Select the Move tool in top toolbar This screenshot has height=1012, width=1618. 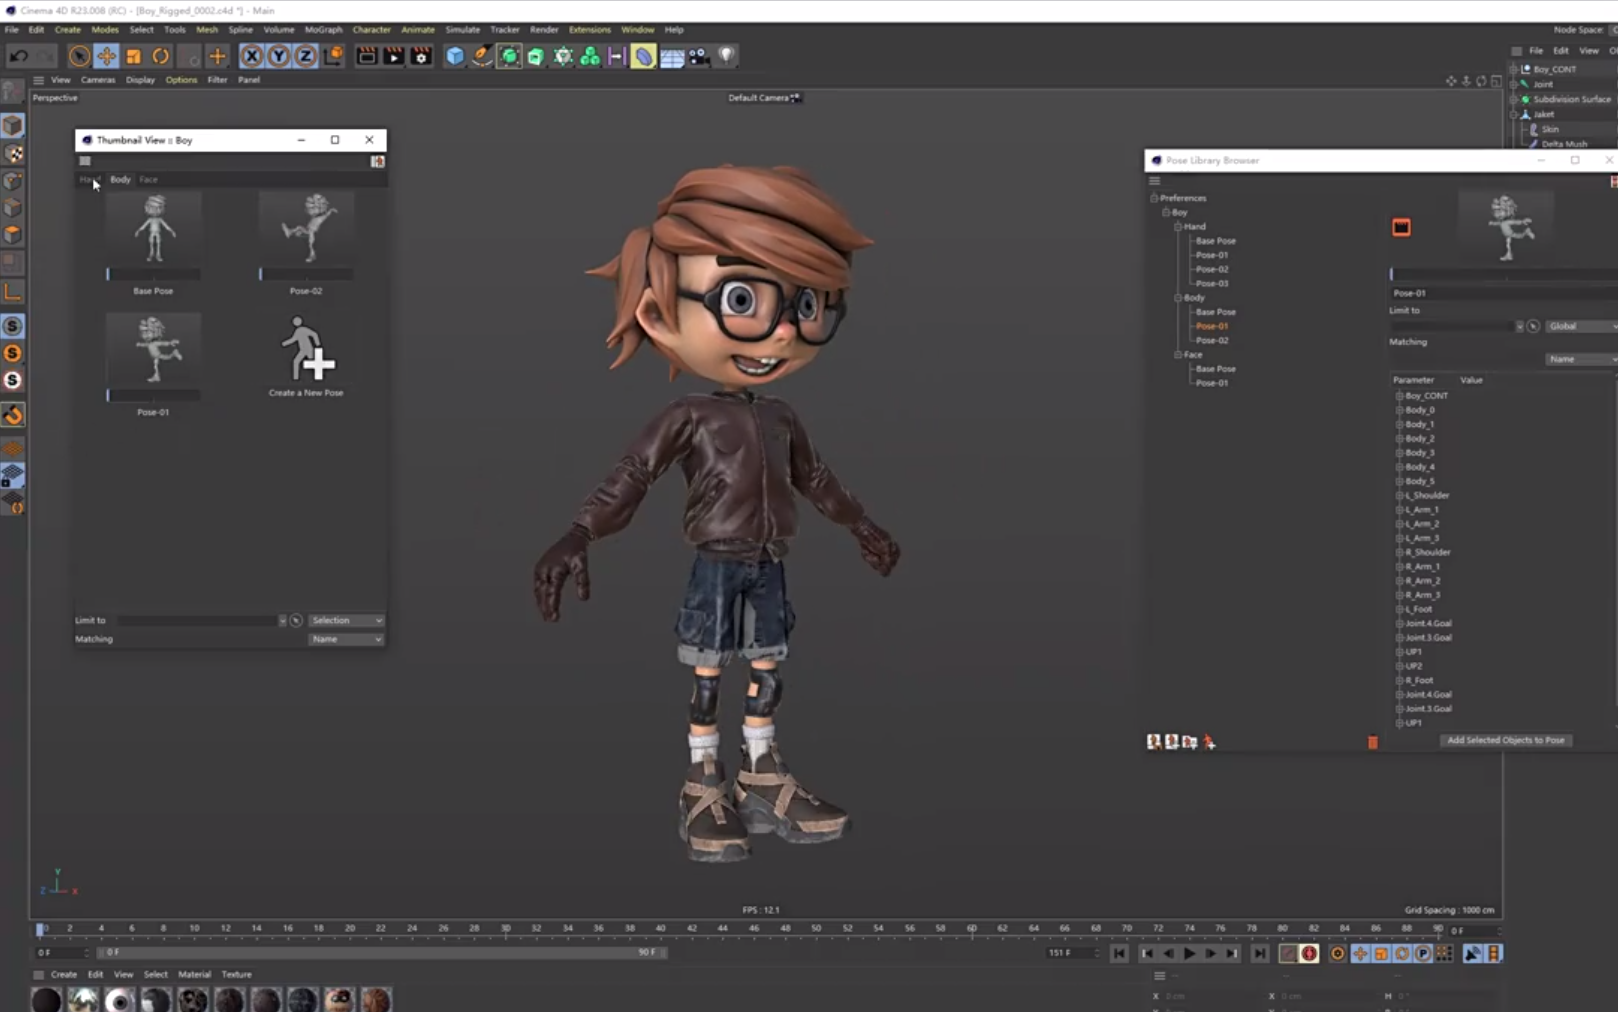(106, 56)
